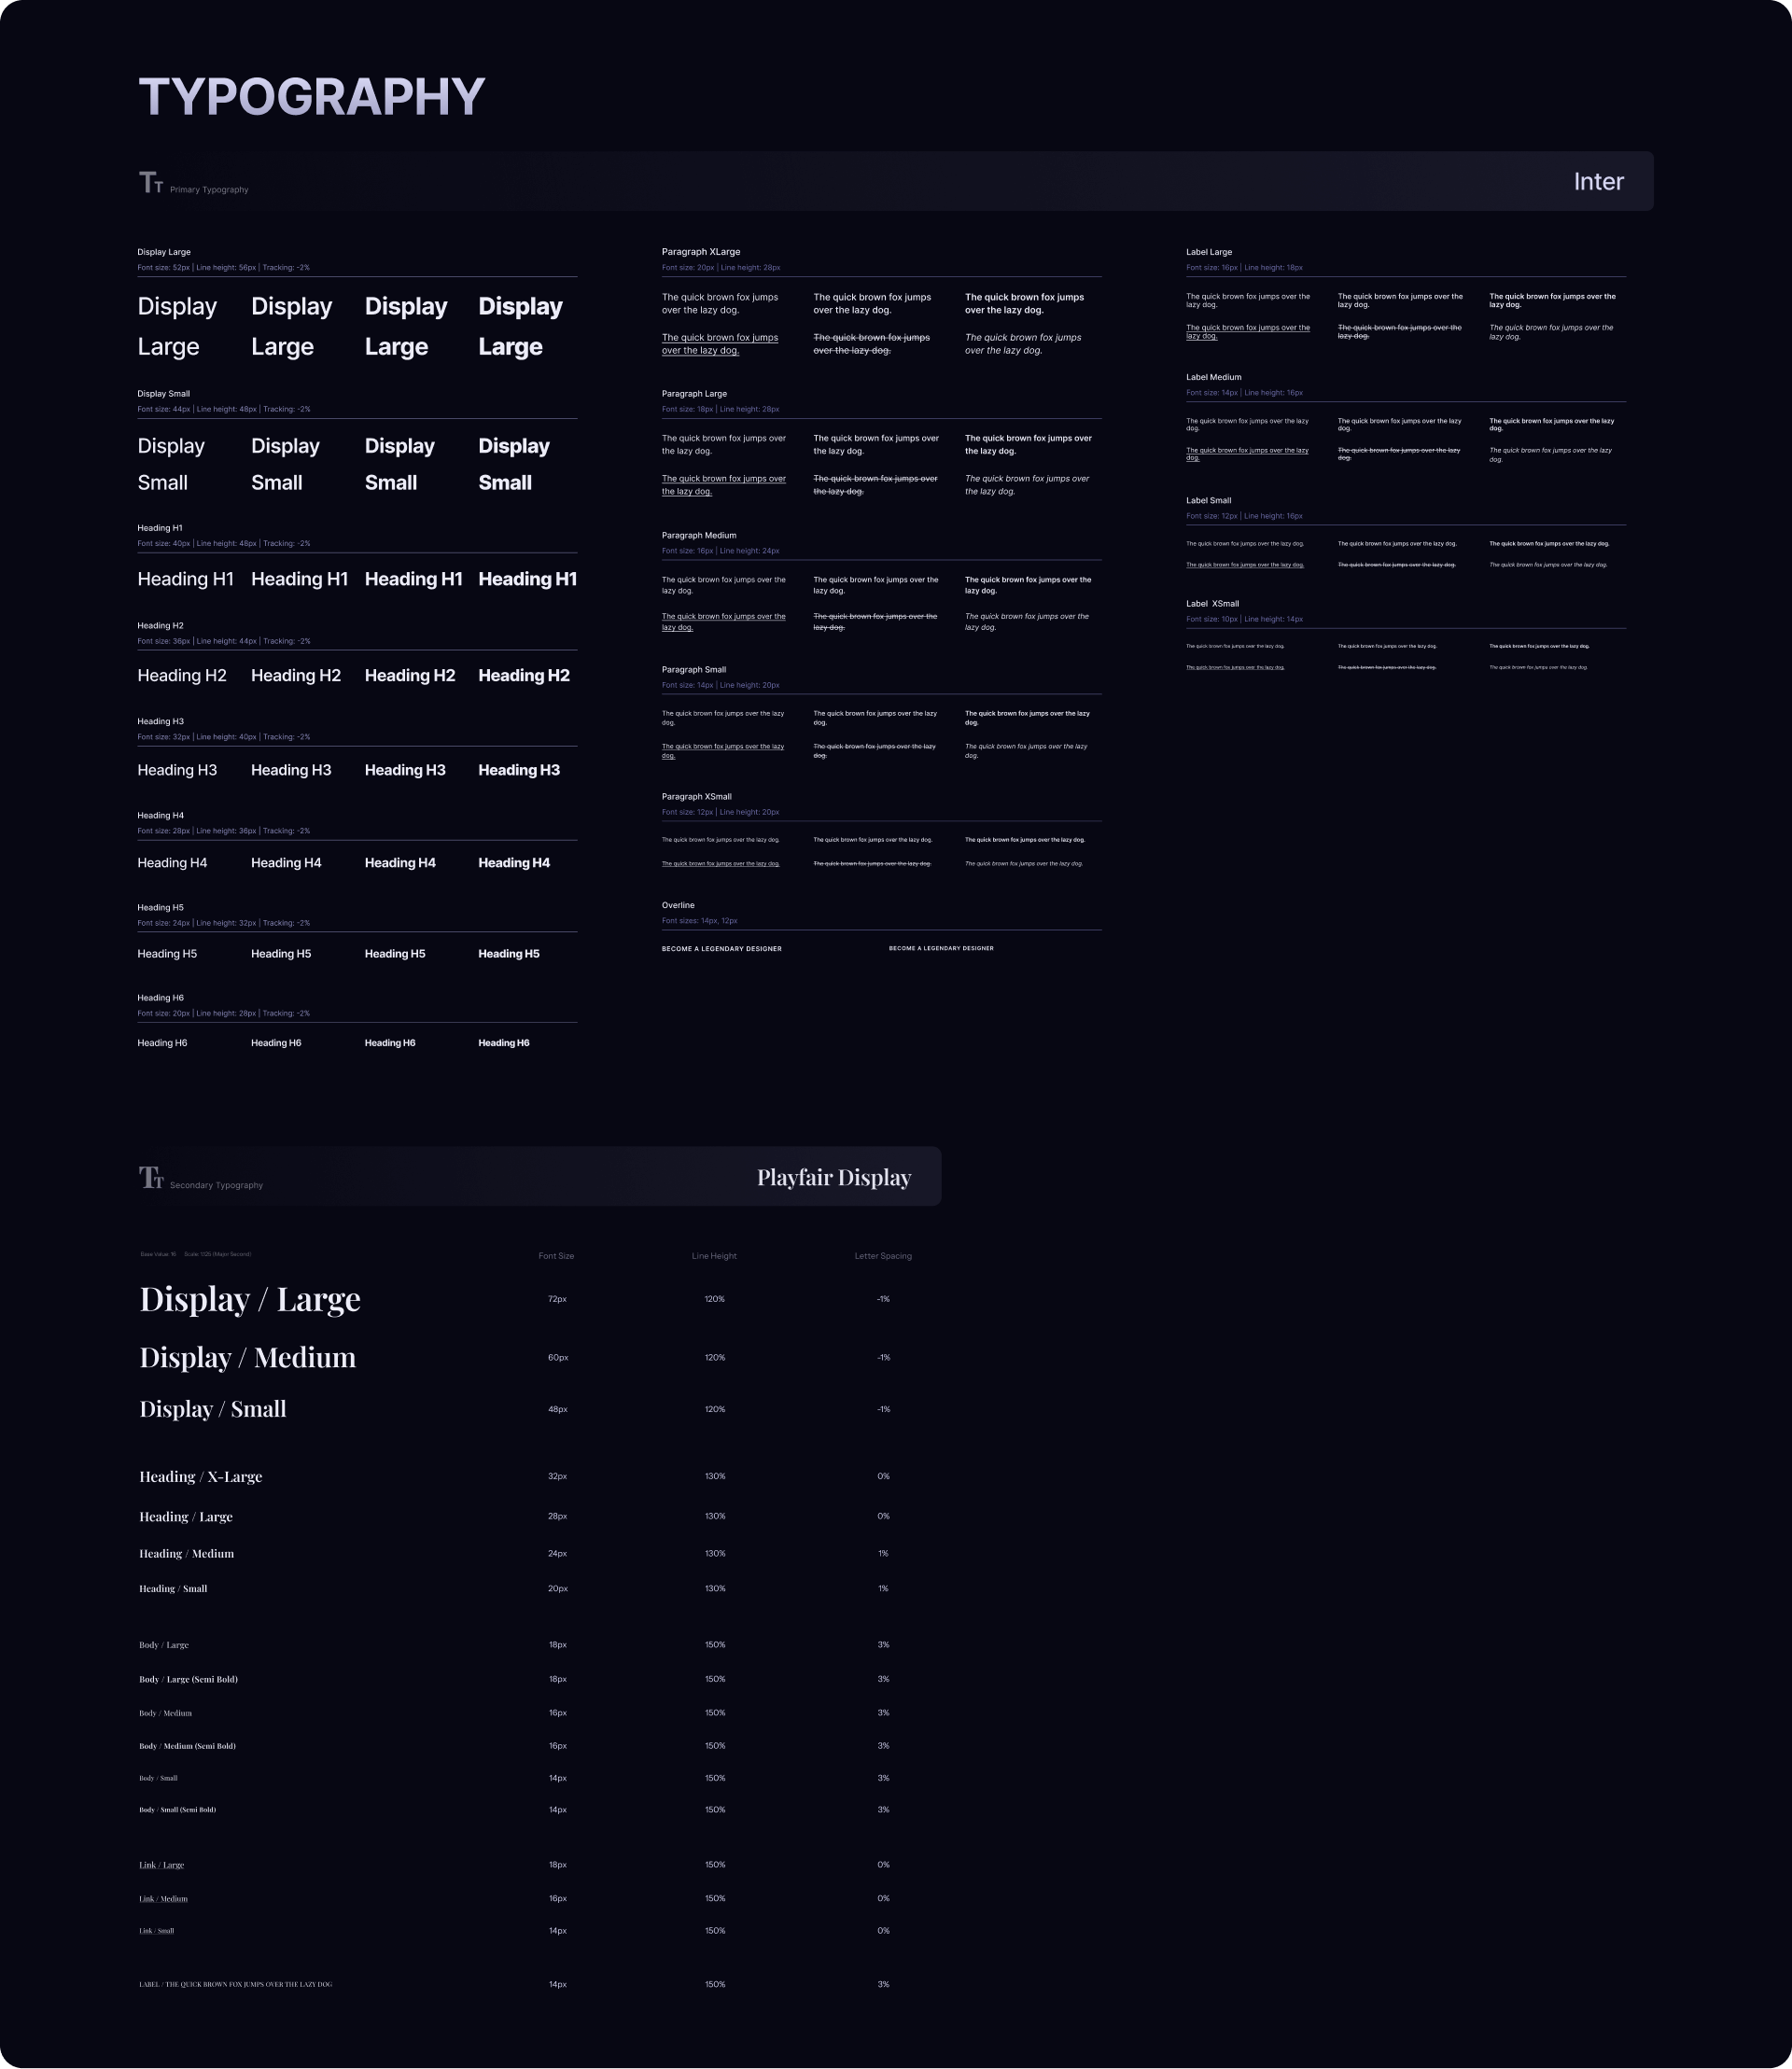Select the "Label Large" section label

(x=1209, y=252)
